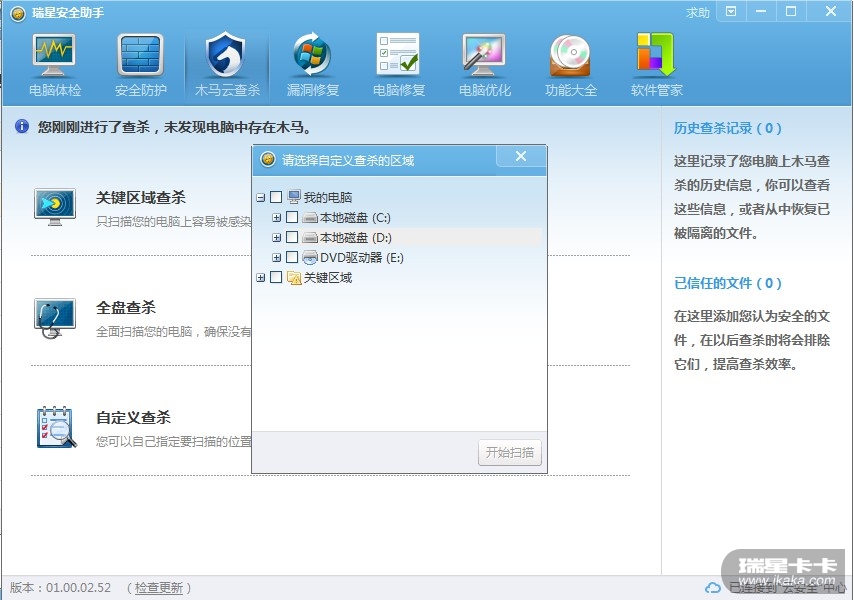Switch to 安全防护 tab label
The image size is (854, 600).
(x=141, y=90)
